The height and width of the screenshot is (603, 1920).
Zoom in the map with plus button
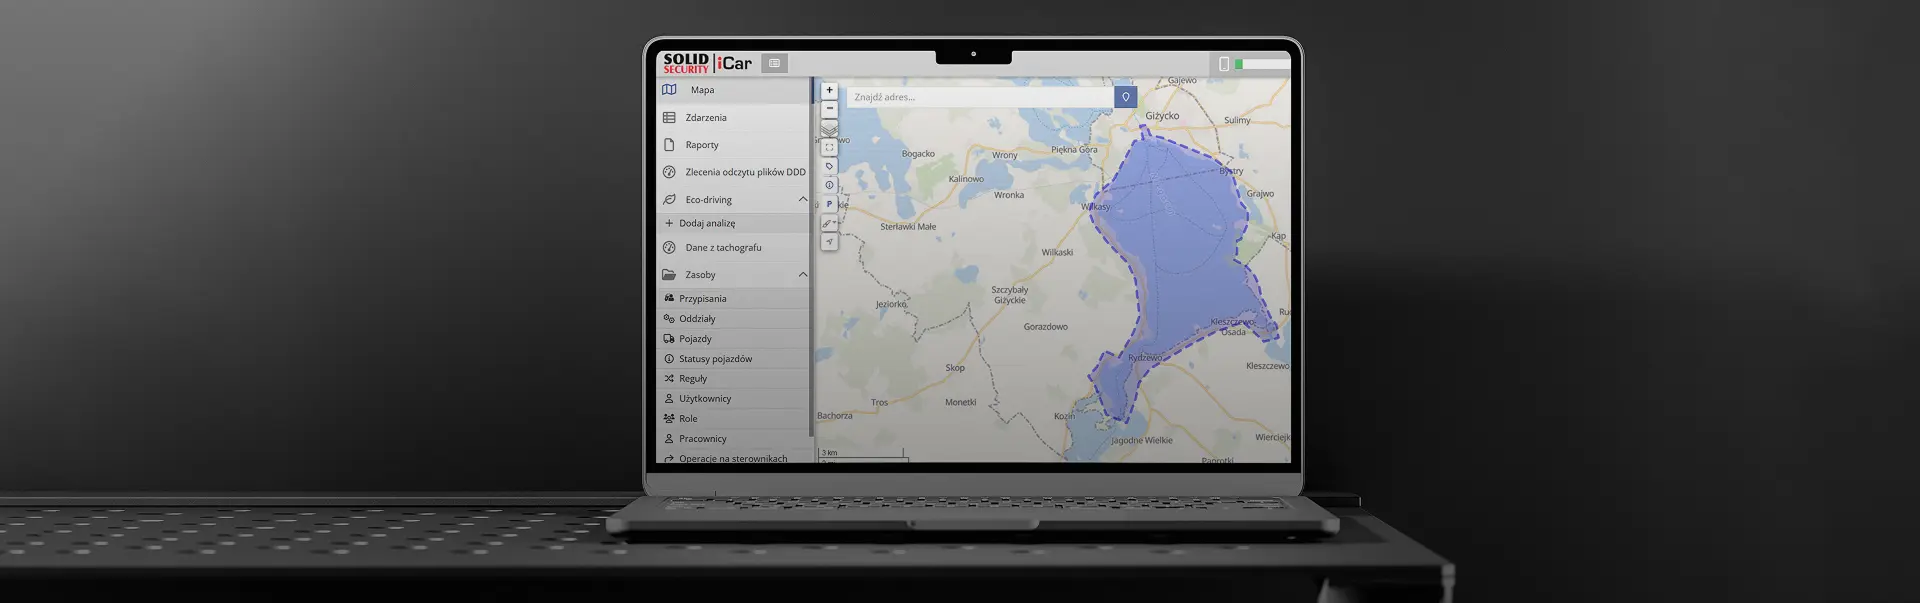[829, 90]
